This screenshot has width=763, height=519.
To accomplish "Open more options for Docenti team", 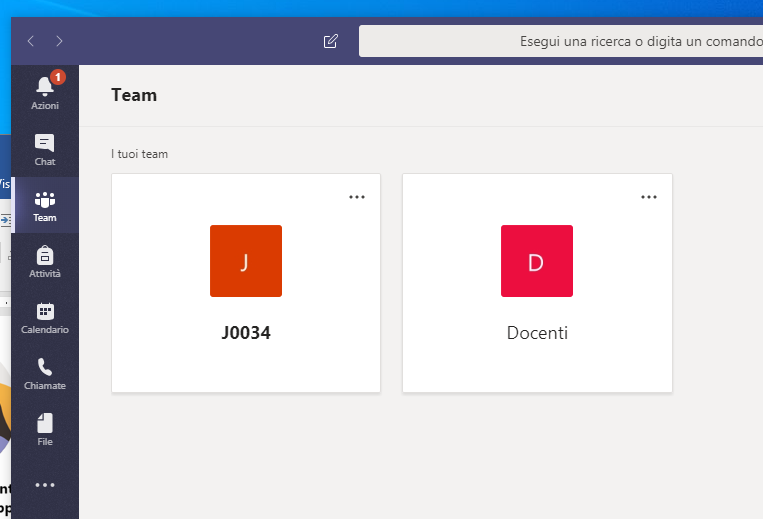I will 649,197.
